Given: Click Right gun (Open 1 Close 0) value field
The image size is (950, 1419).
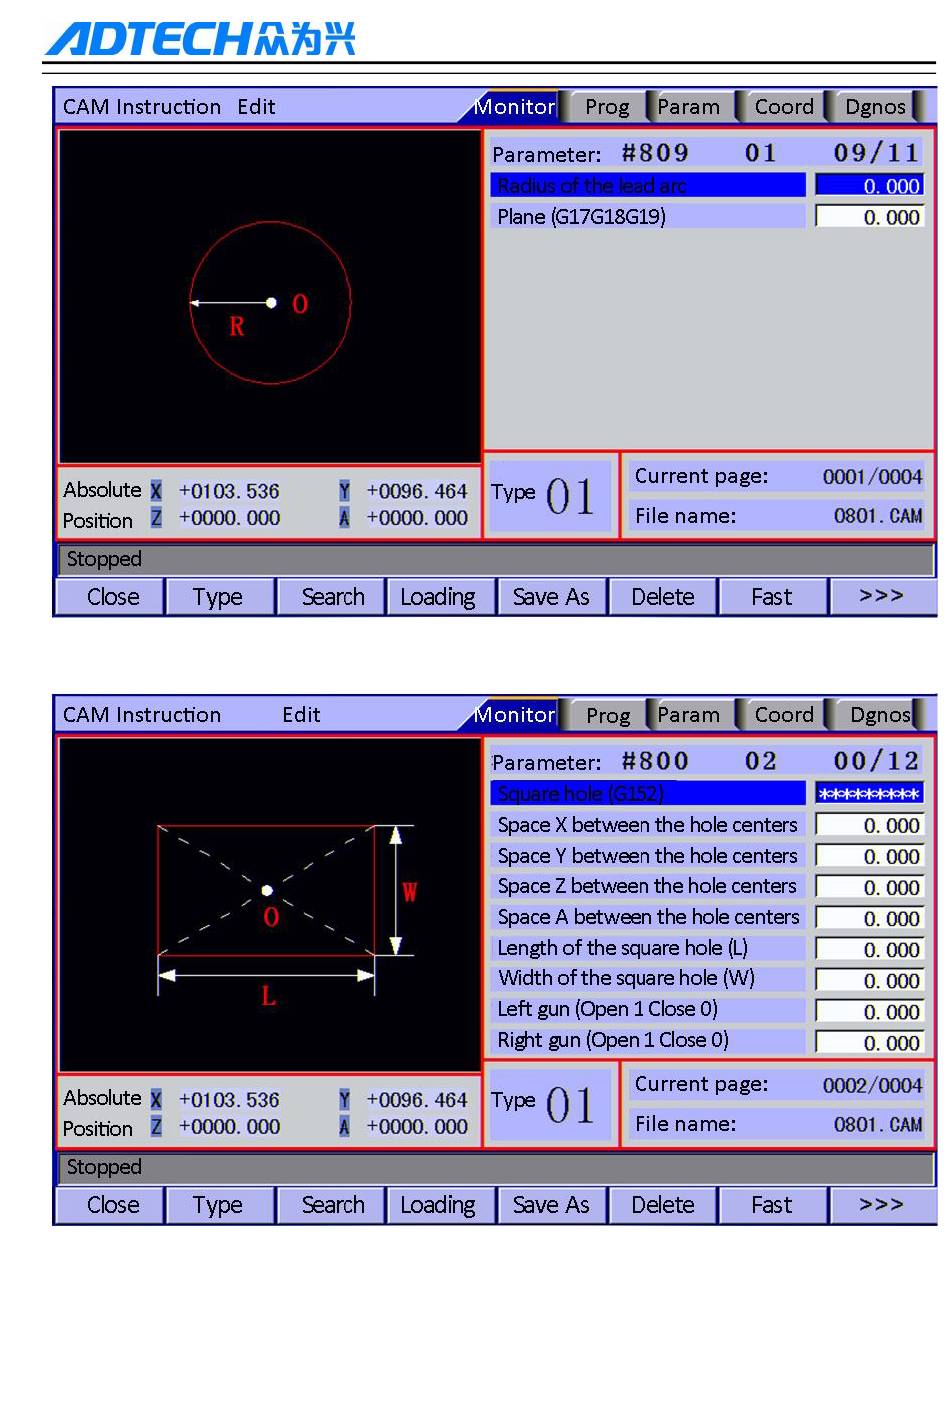Looking at the screenshot, I should (869, 1042).
